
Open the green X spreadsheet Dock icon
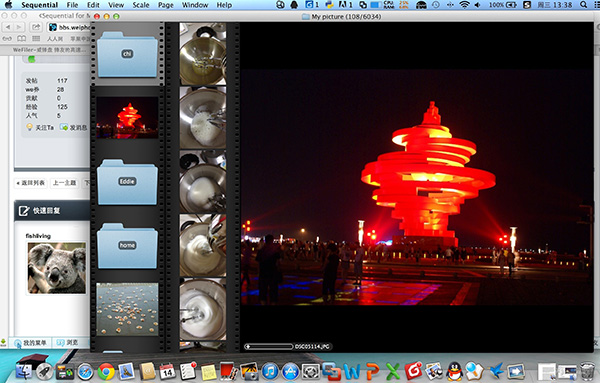[393, 372]
